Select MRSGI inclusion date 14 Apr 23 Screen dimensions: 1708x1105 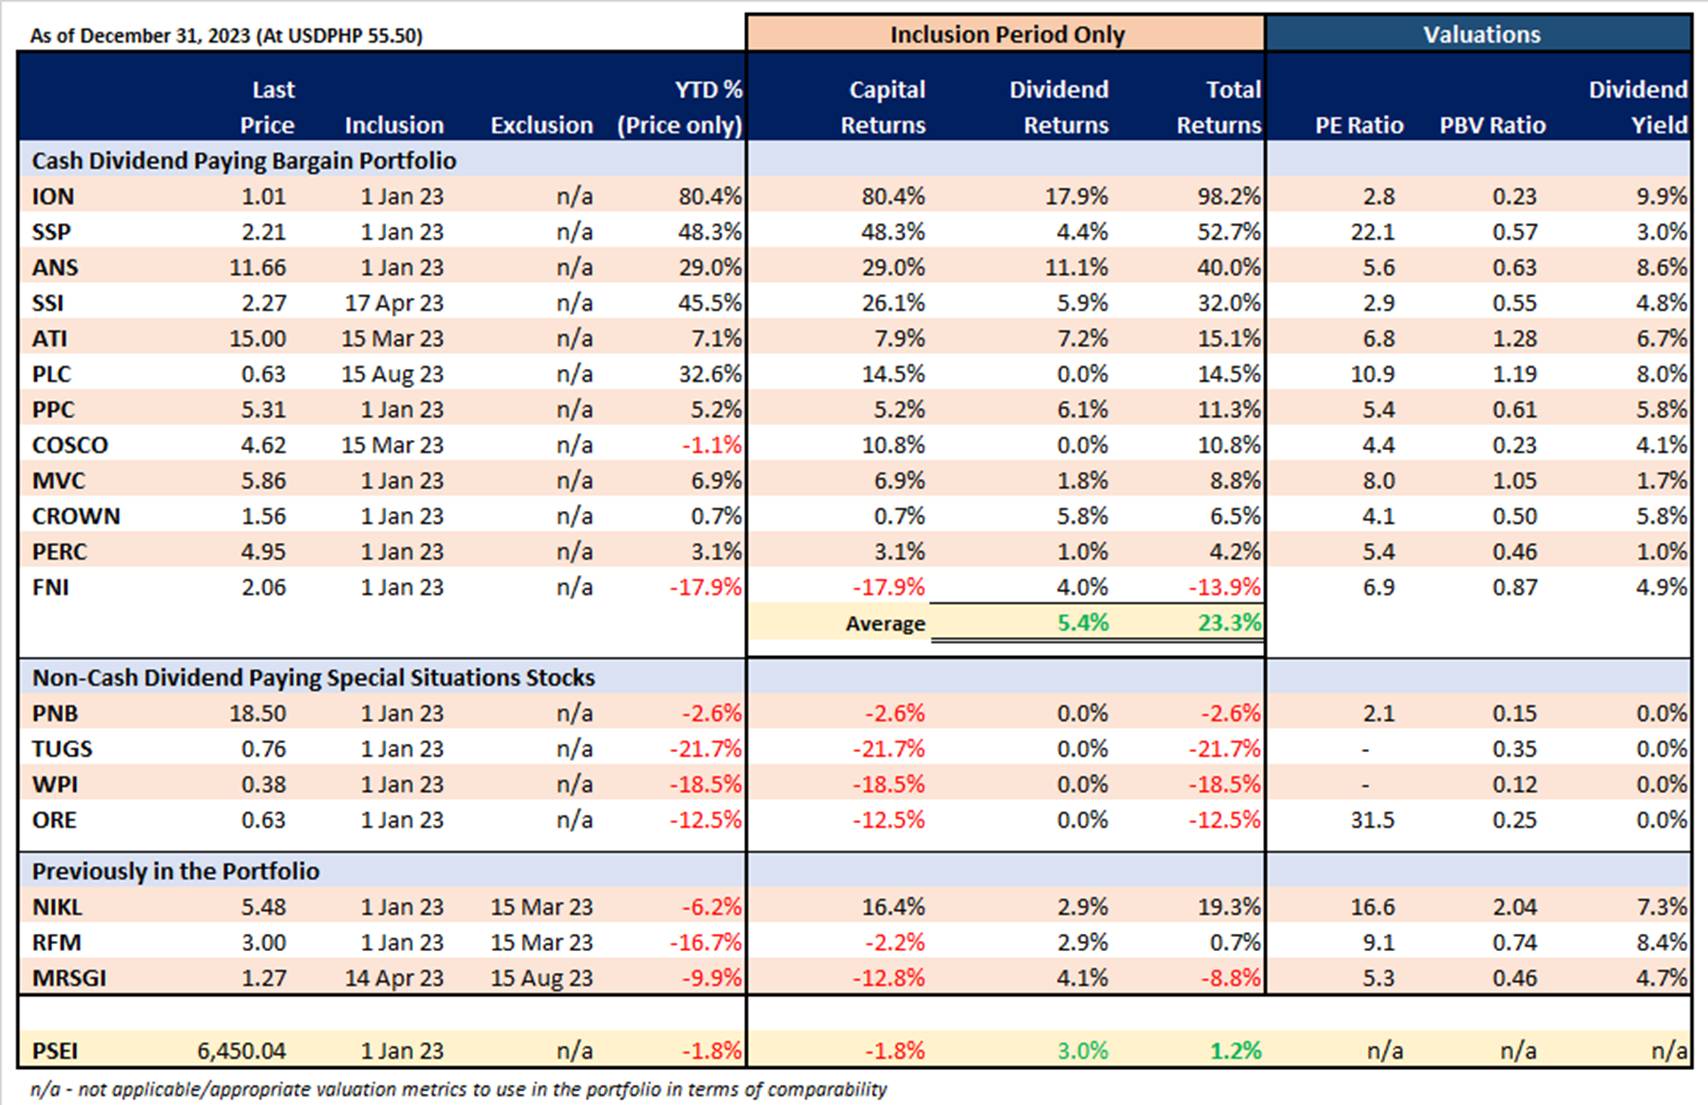[x=394, y=978]
